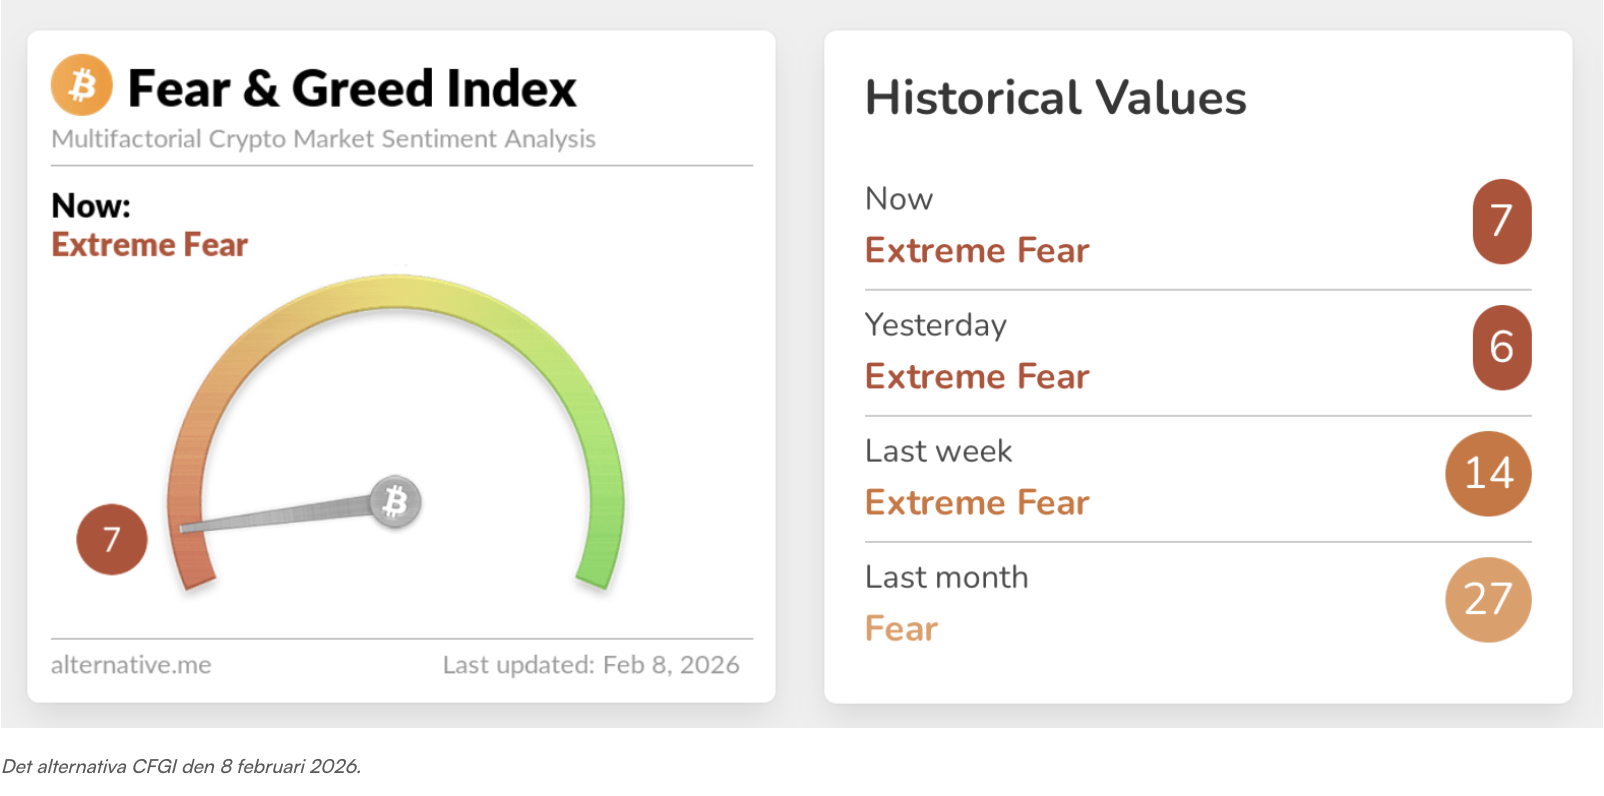The image size is (1604, 796).
Task: Click the Last month Fear text
Action: coord(901,629)
